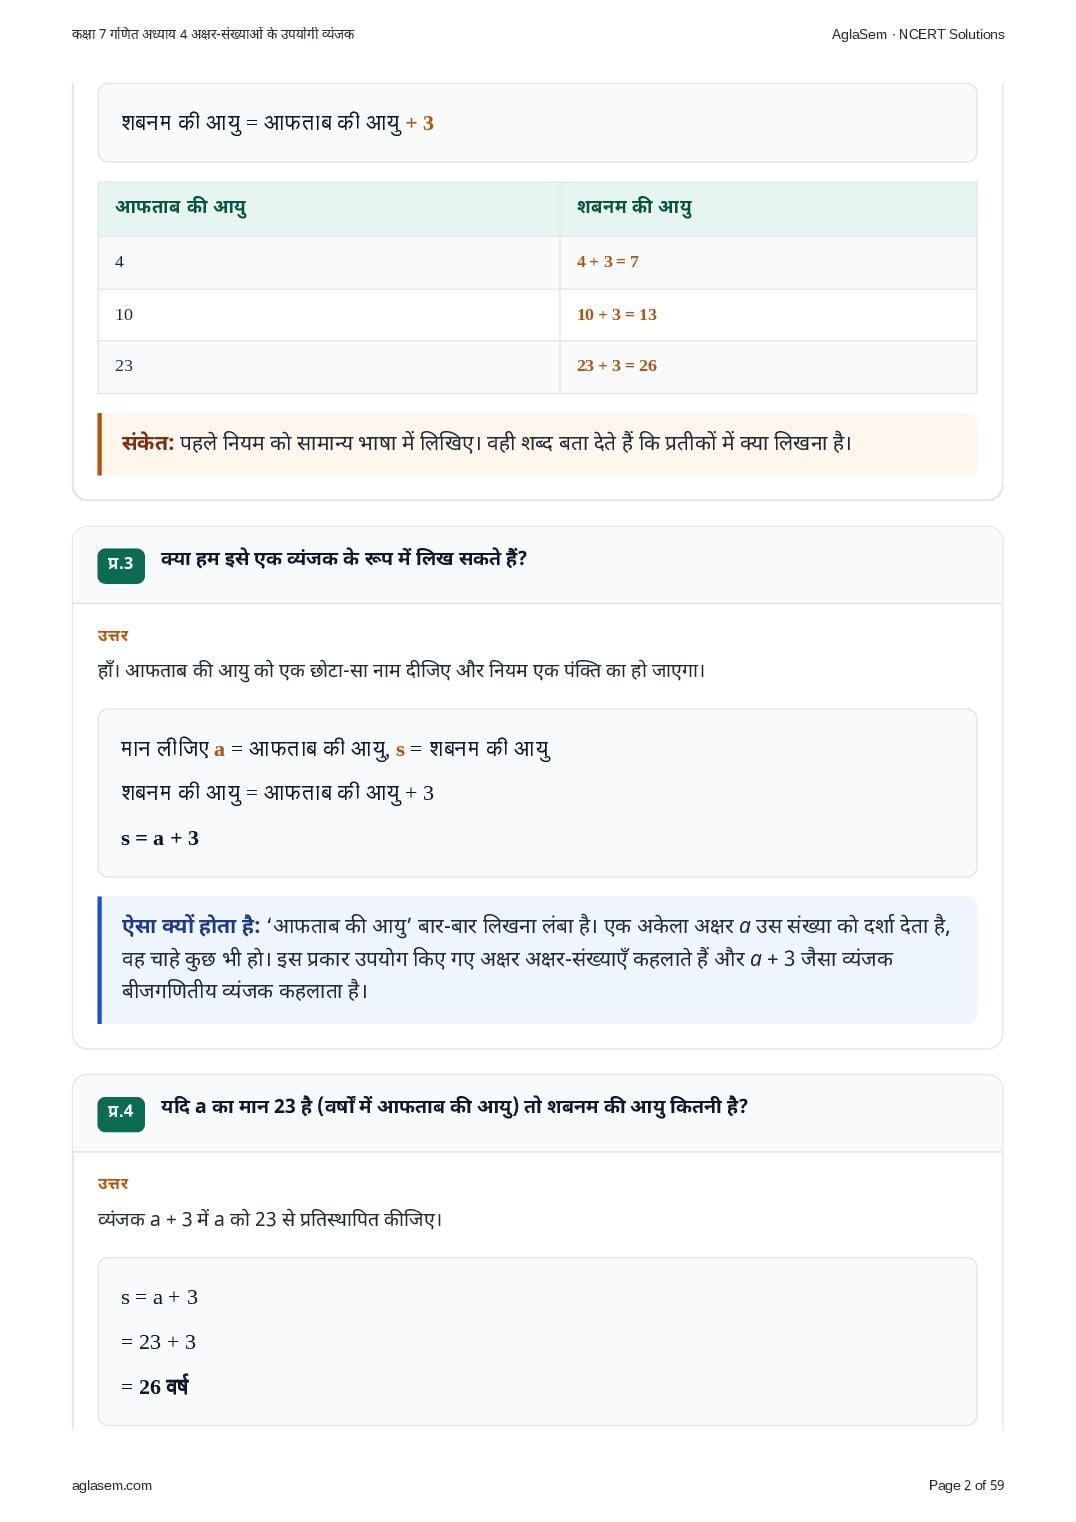The height and width of the screenshot is (1522, 1076).
Task: Click the chapter title header in Hindi
Action: [213, 34]
